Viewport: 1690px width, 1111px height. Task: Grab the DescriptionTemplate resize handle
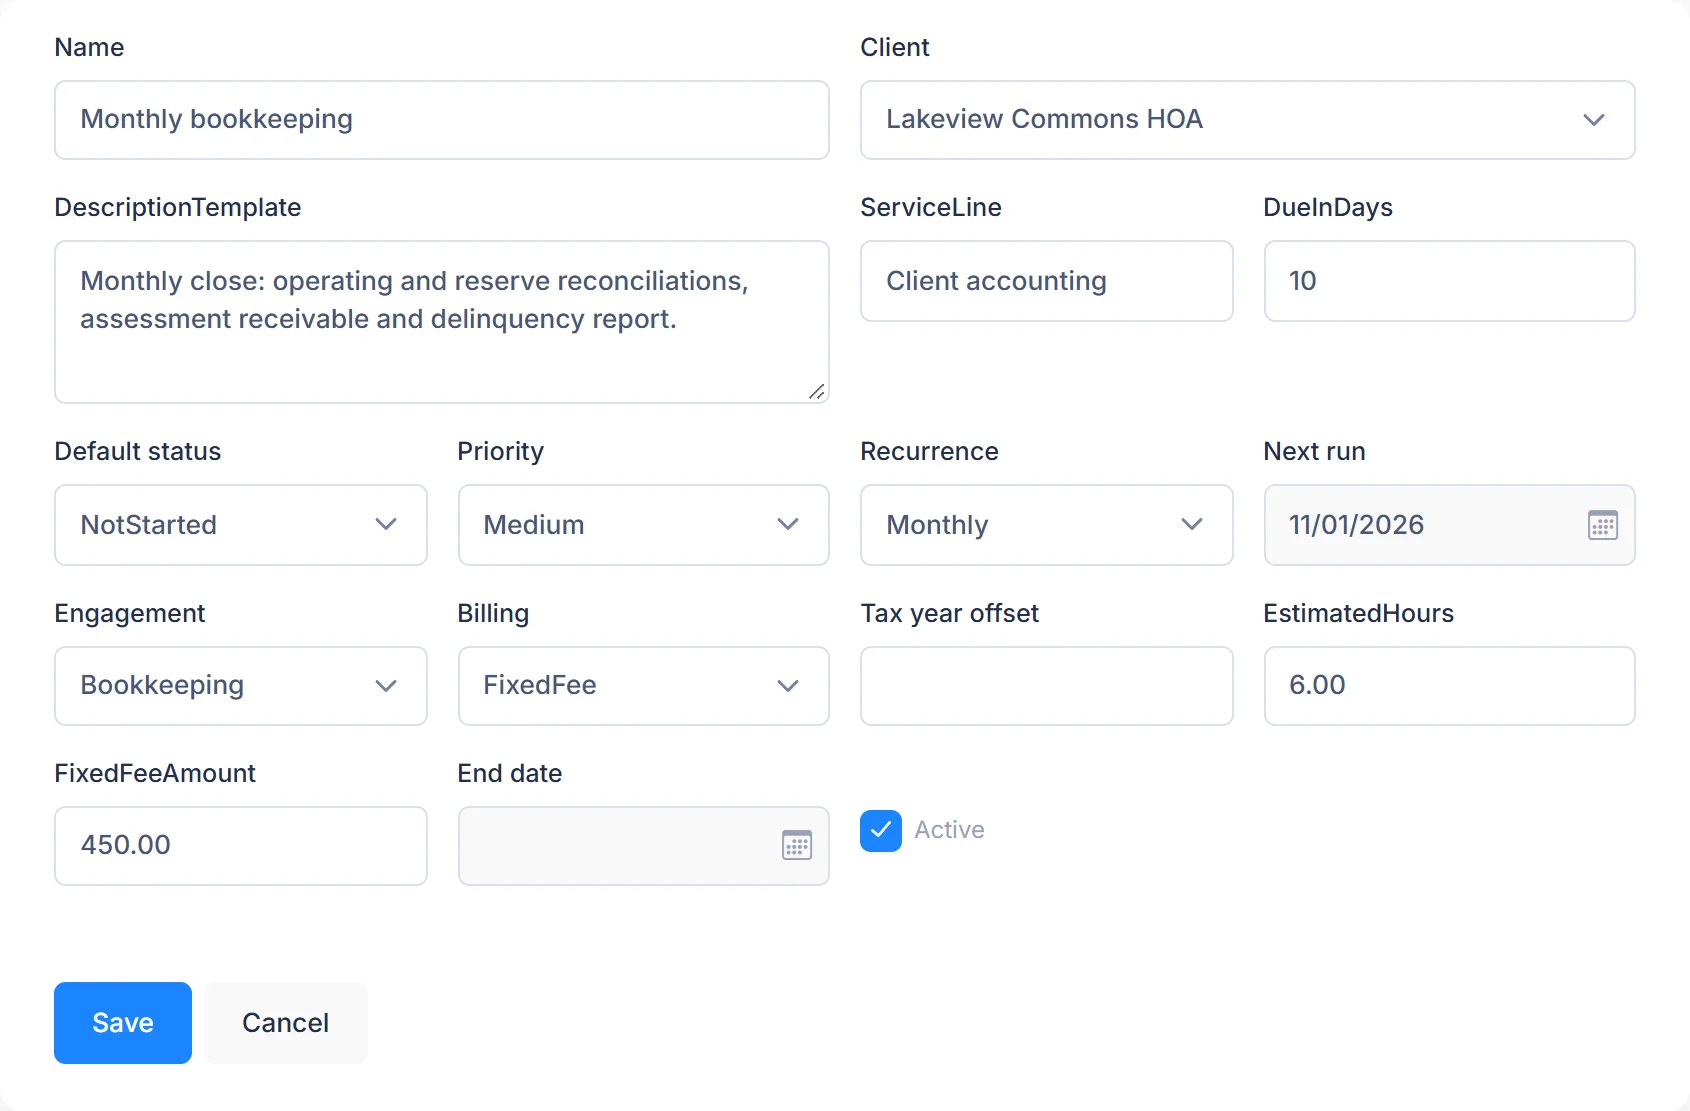[817, 391]
